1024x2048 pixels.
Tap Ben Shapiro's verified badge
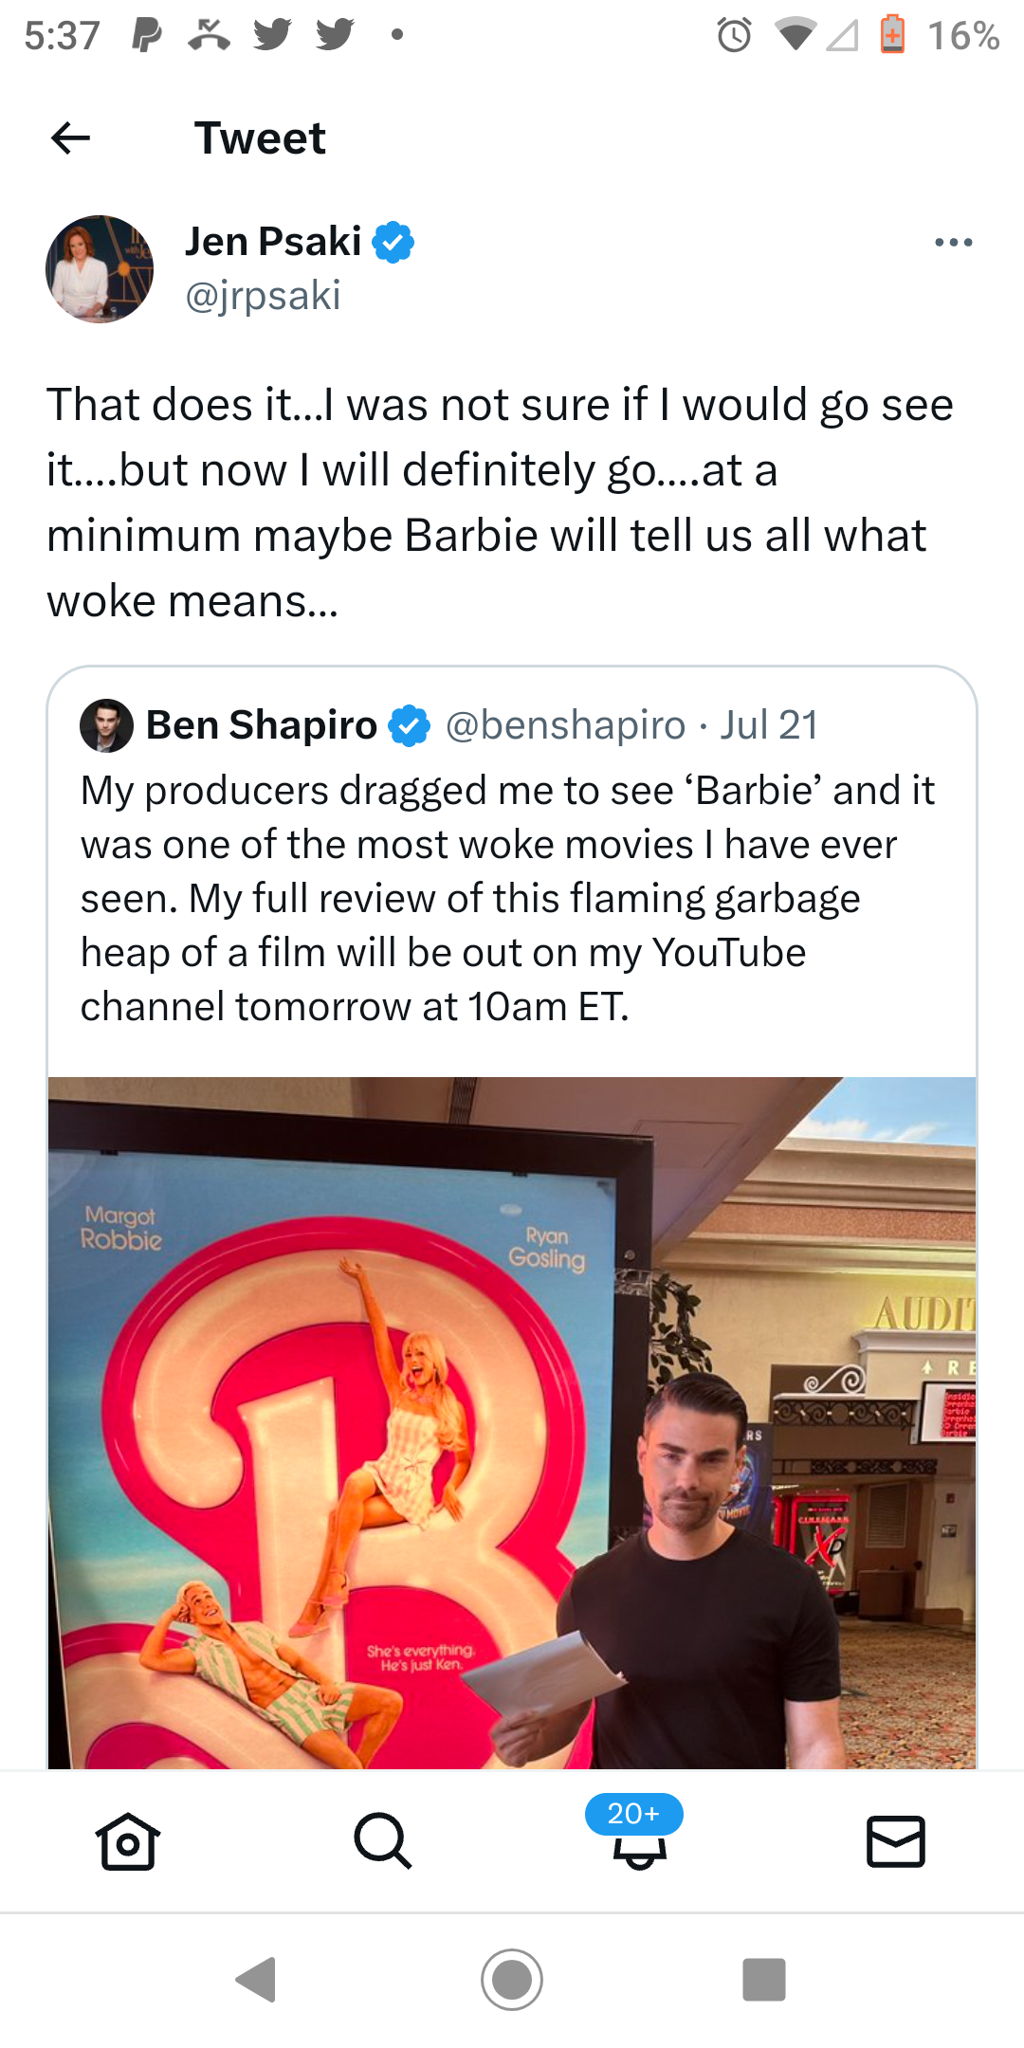(409, 726)
